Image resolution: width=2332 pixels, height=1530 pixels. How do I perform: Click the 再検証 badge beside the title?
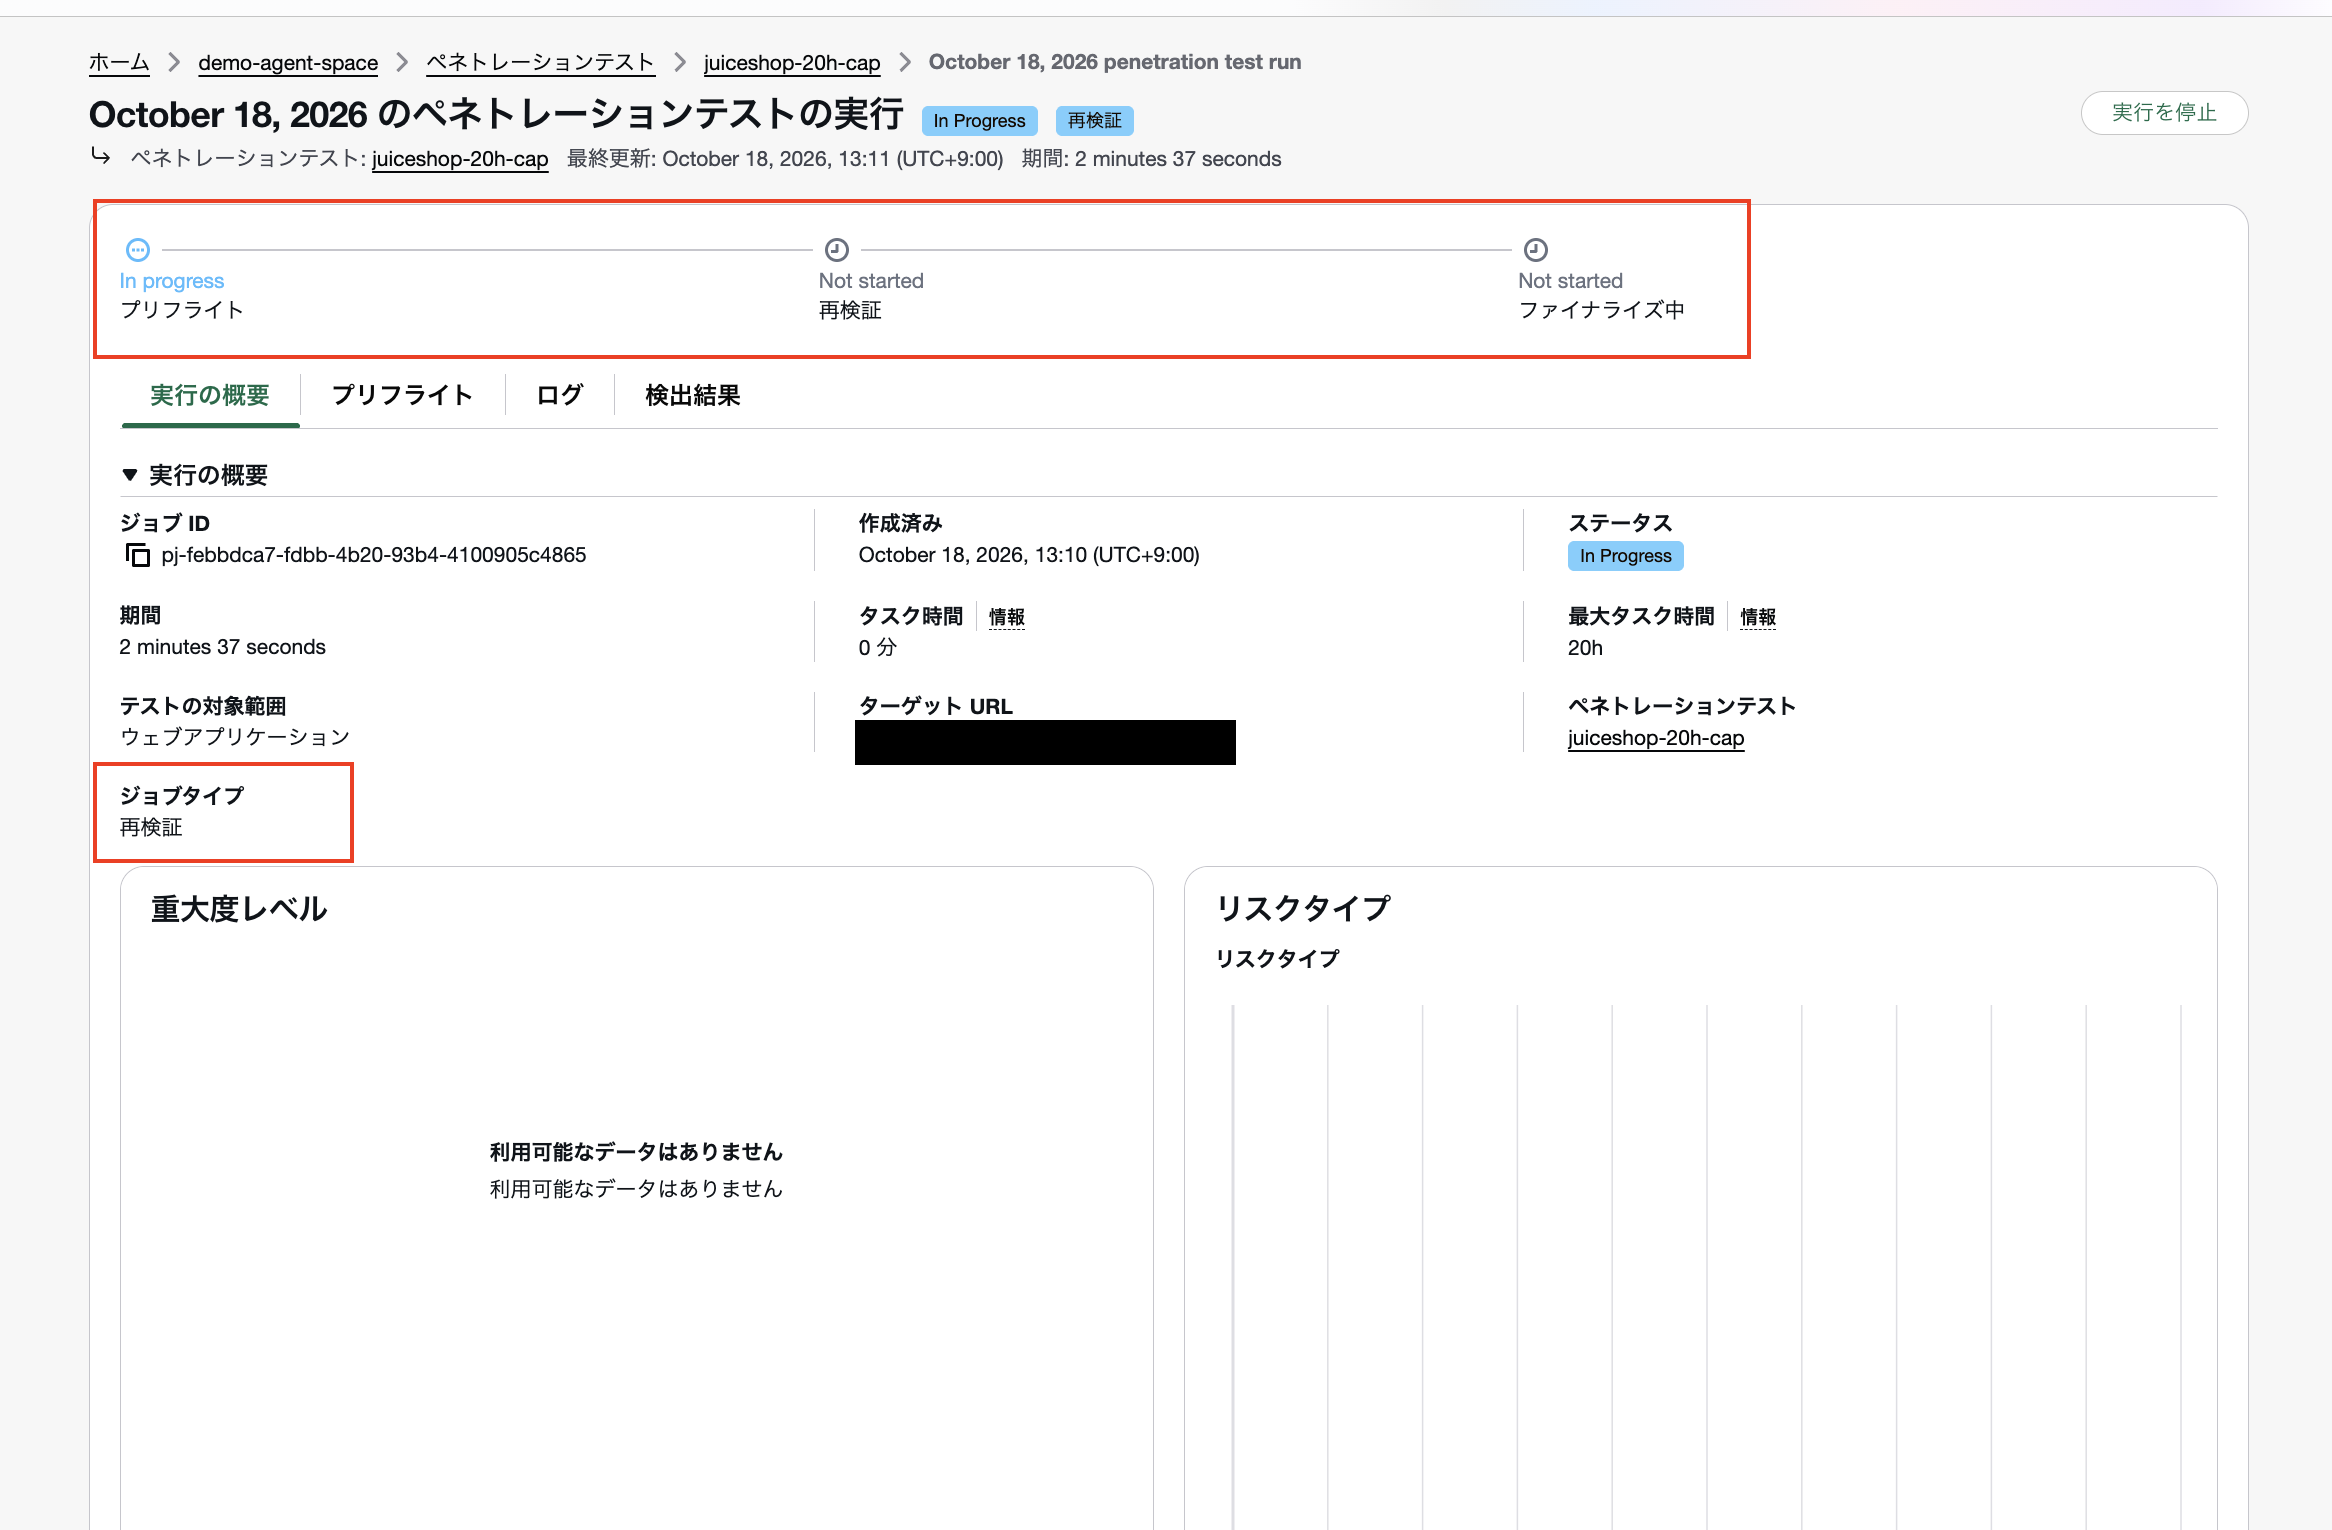tap(1094, 121)
